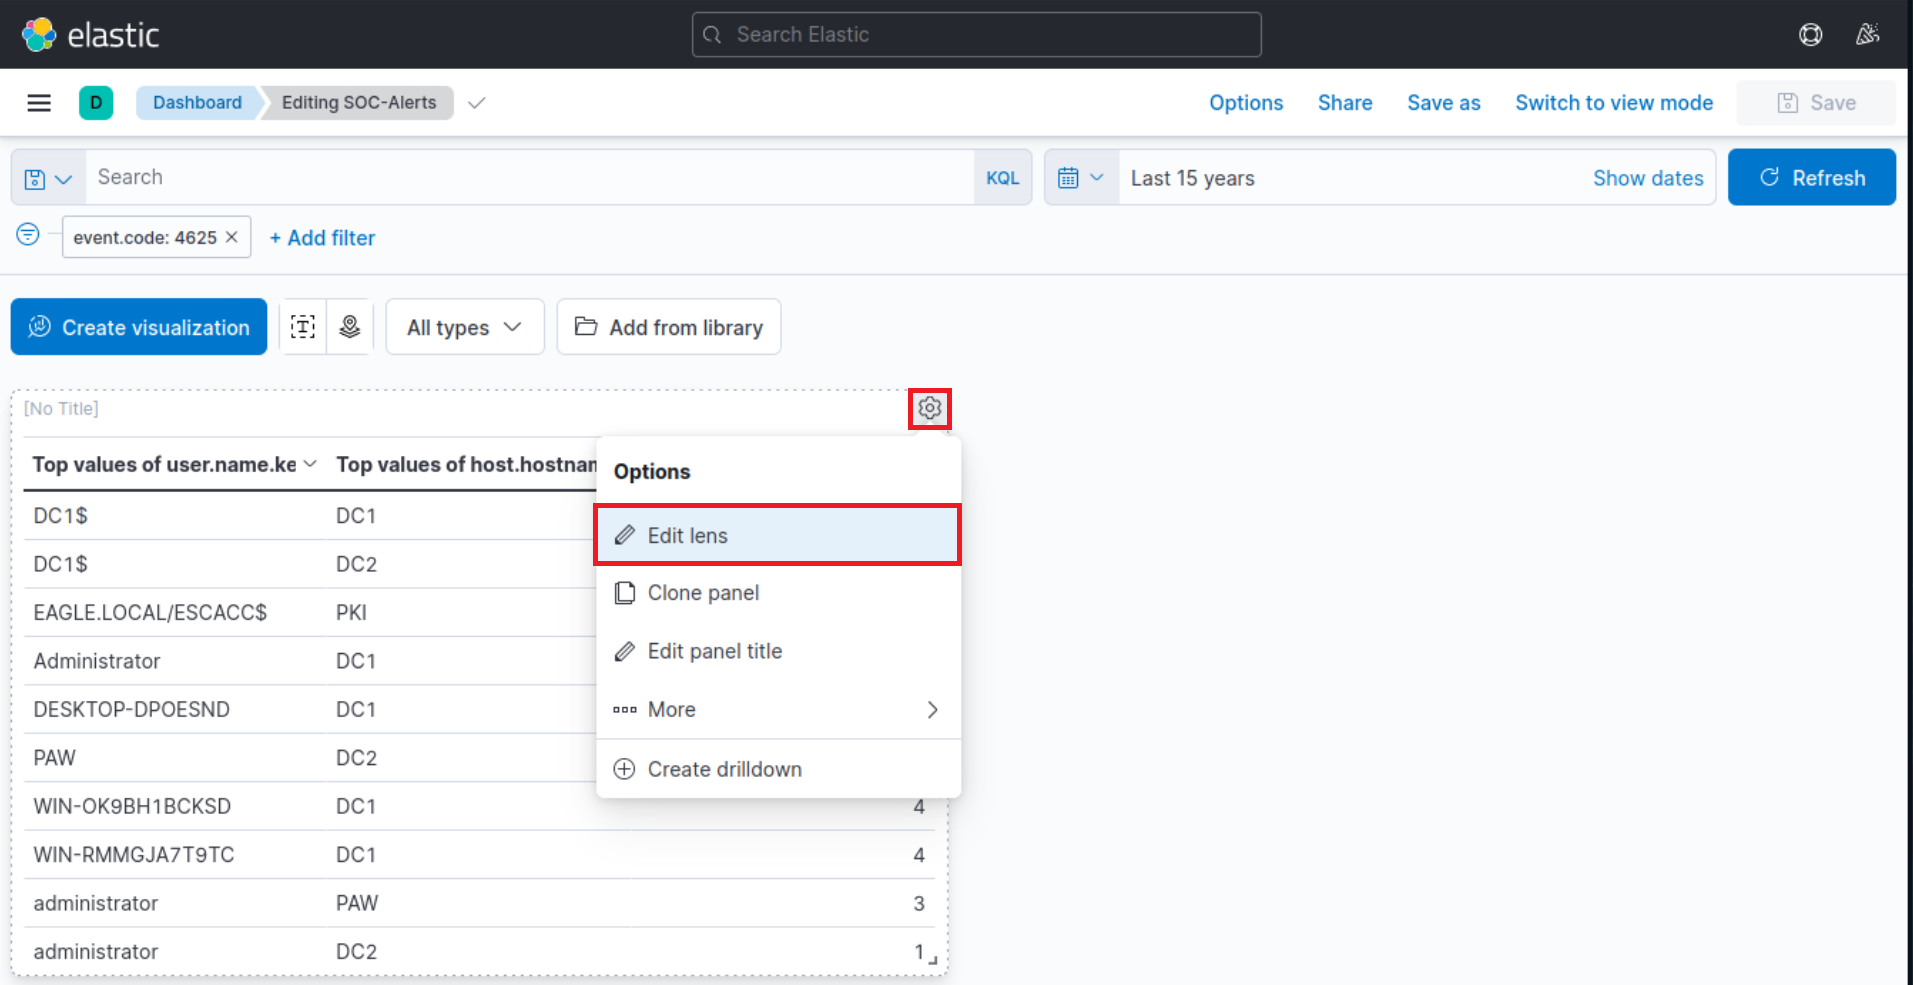Open the main navigation hamburger menu
The width and height of the screenshot is (1913, 985).
point(38,102)
